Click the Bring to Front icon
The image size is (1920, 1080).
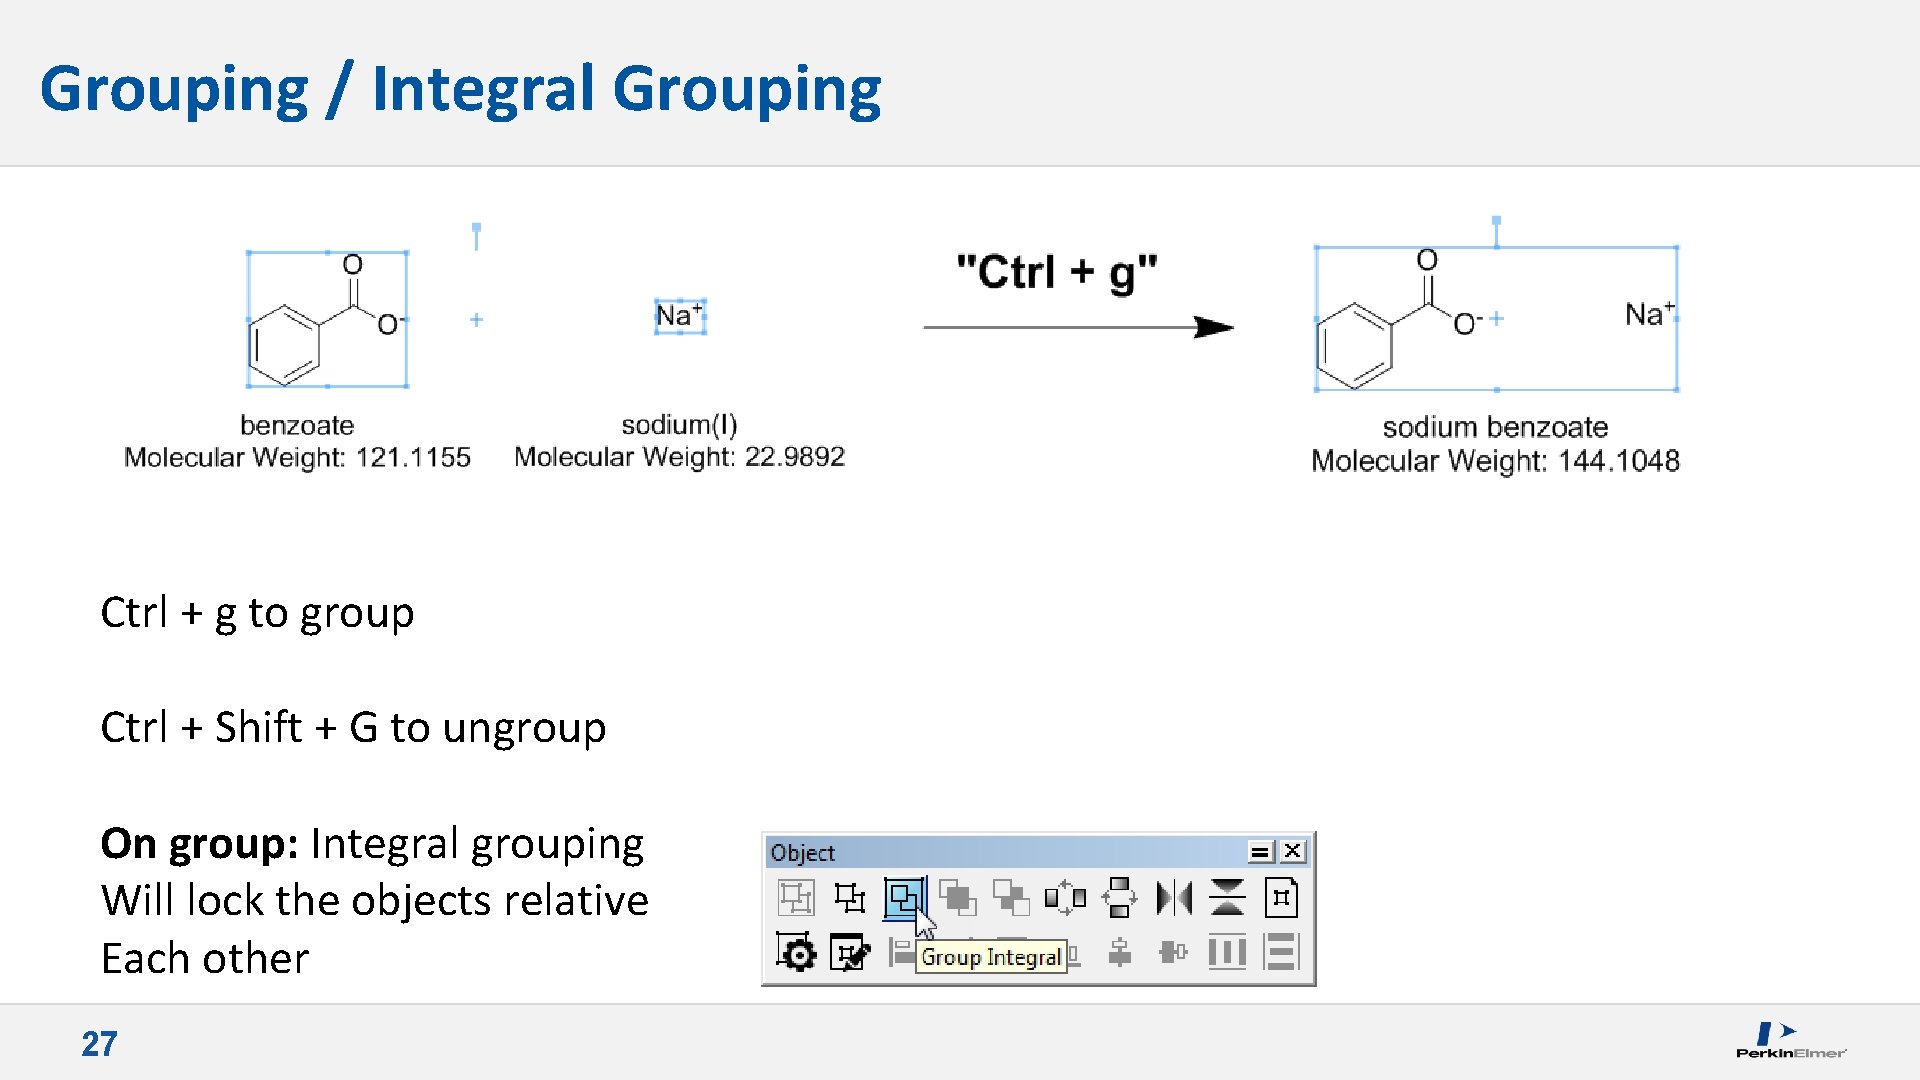tap(957, 898)
